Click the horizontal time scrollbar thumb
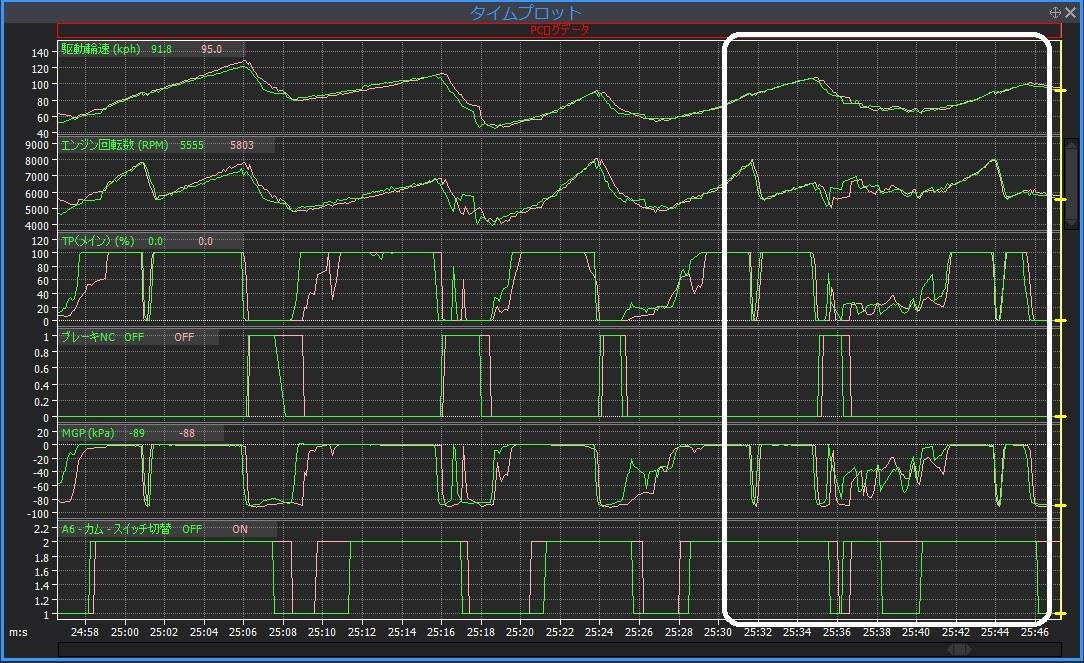 959,650
